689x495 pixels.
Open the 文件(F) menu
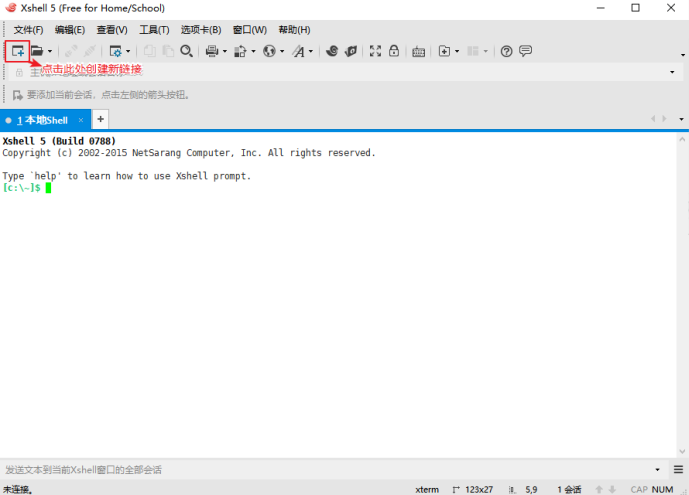coord(28,30)
